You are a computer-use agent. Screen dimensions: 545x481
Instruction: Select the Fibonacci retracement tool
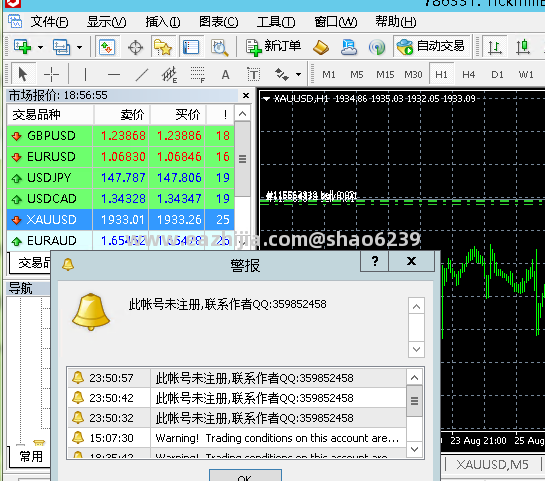(x=197, y=74)
